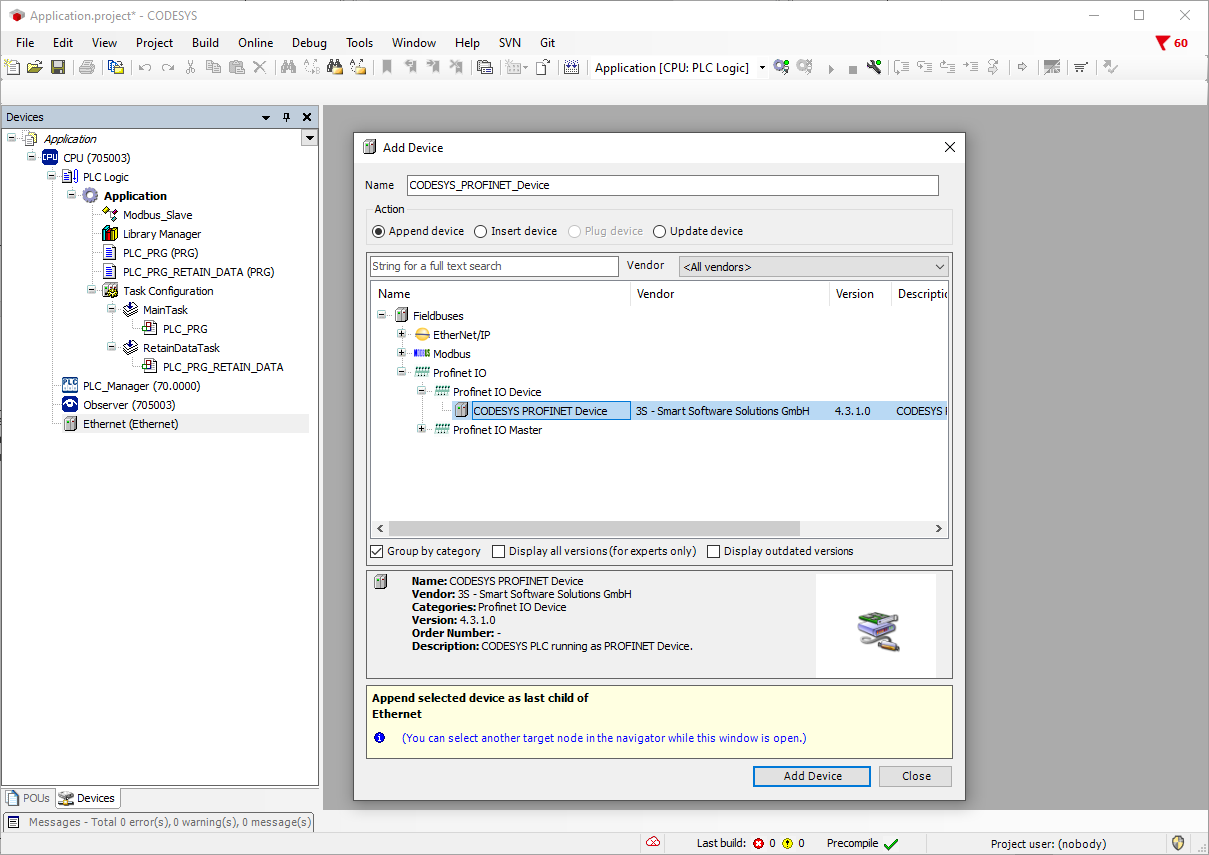The width and height of the screenshot is (1209, 855).
Task: Select the Insert device radio button
Action: tap(481, 231)
